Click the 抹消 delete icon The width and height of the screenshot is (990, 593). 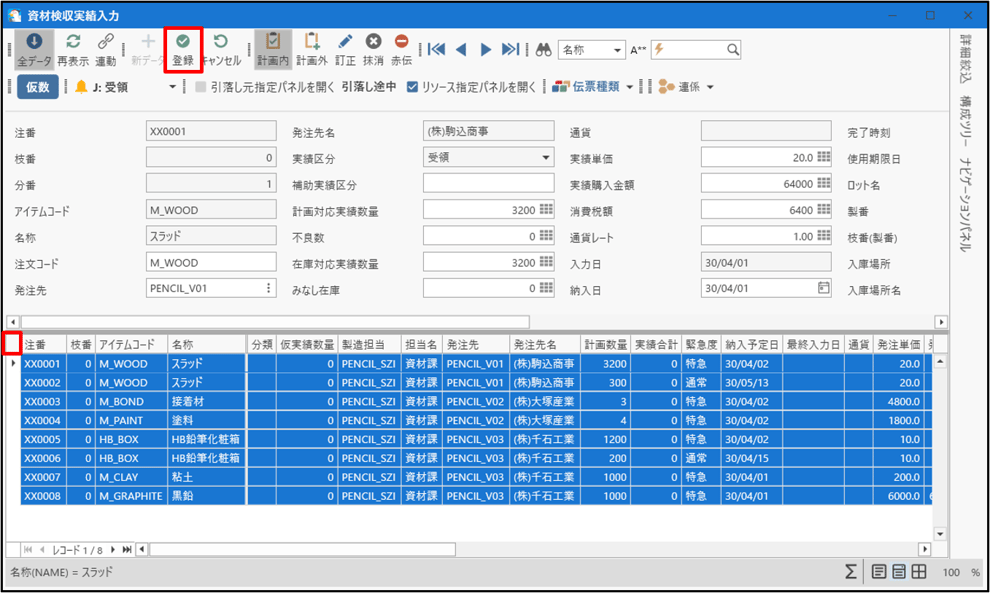coord(373,42)
